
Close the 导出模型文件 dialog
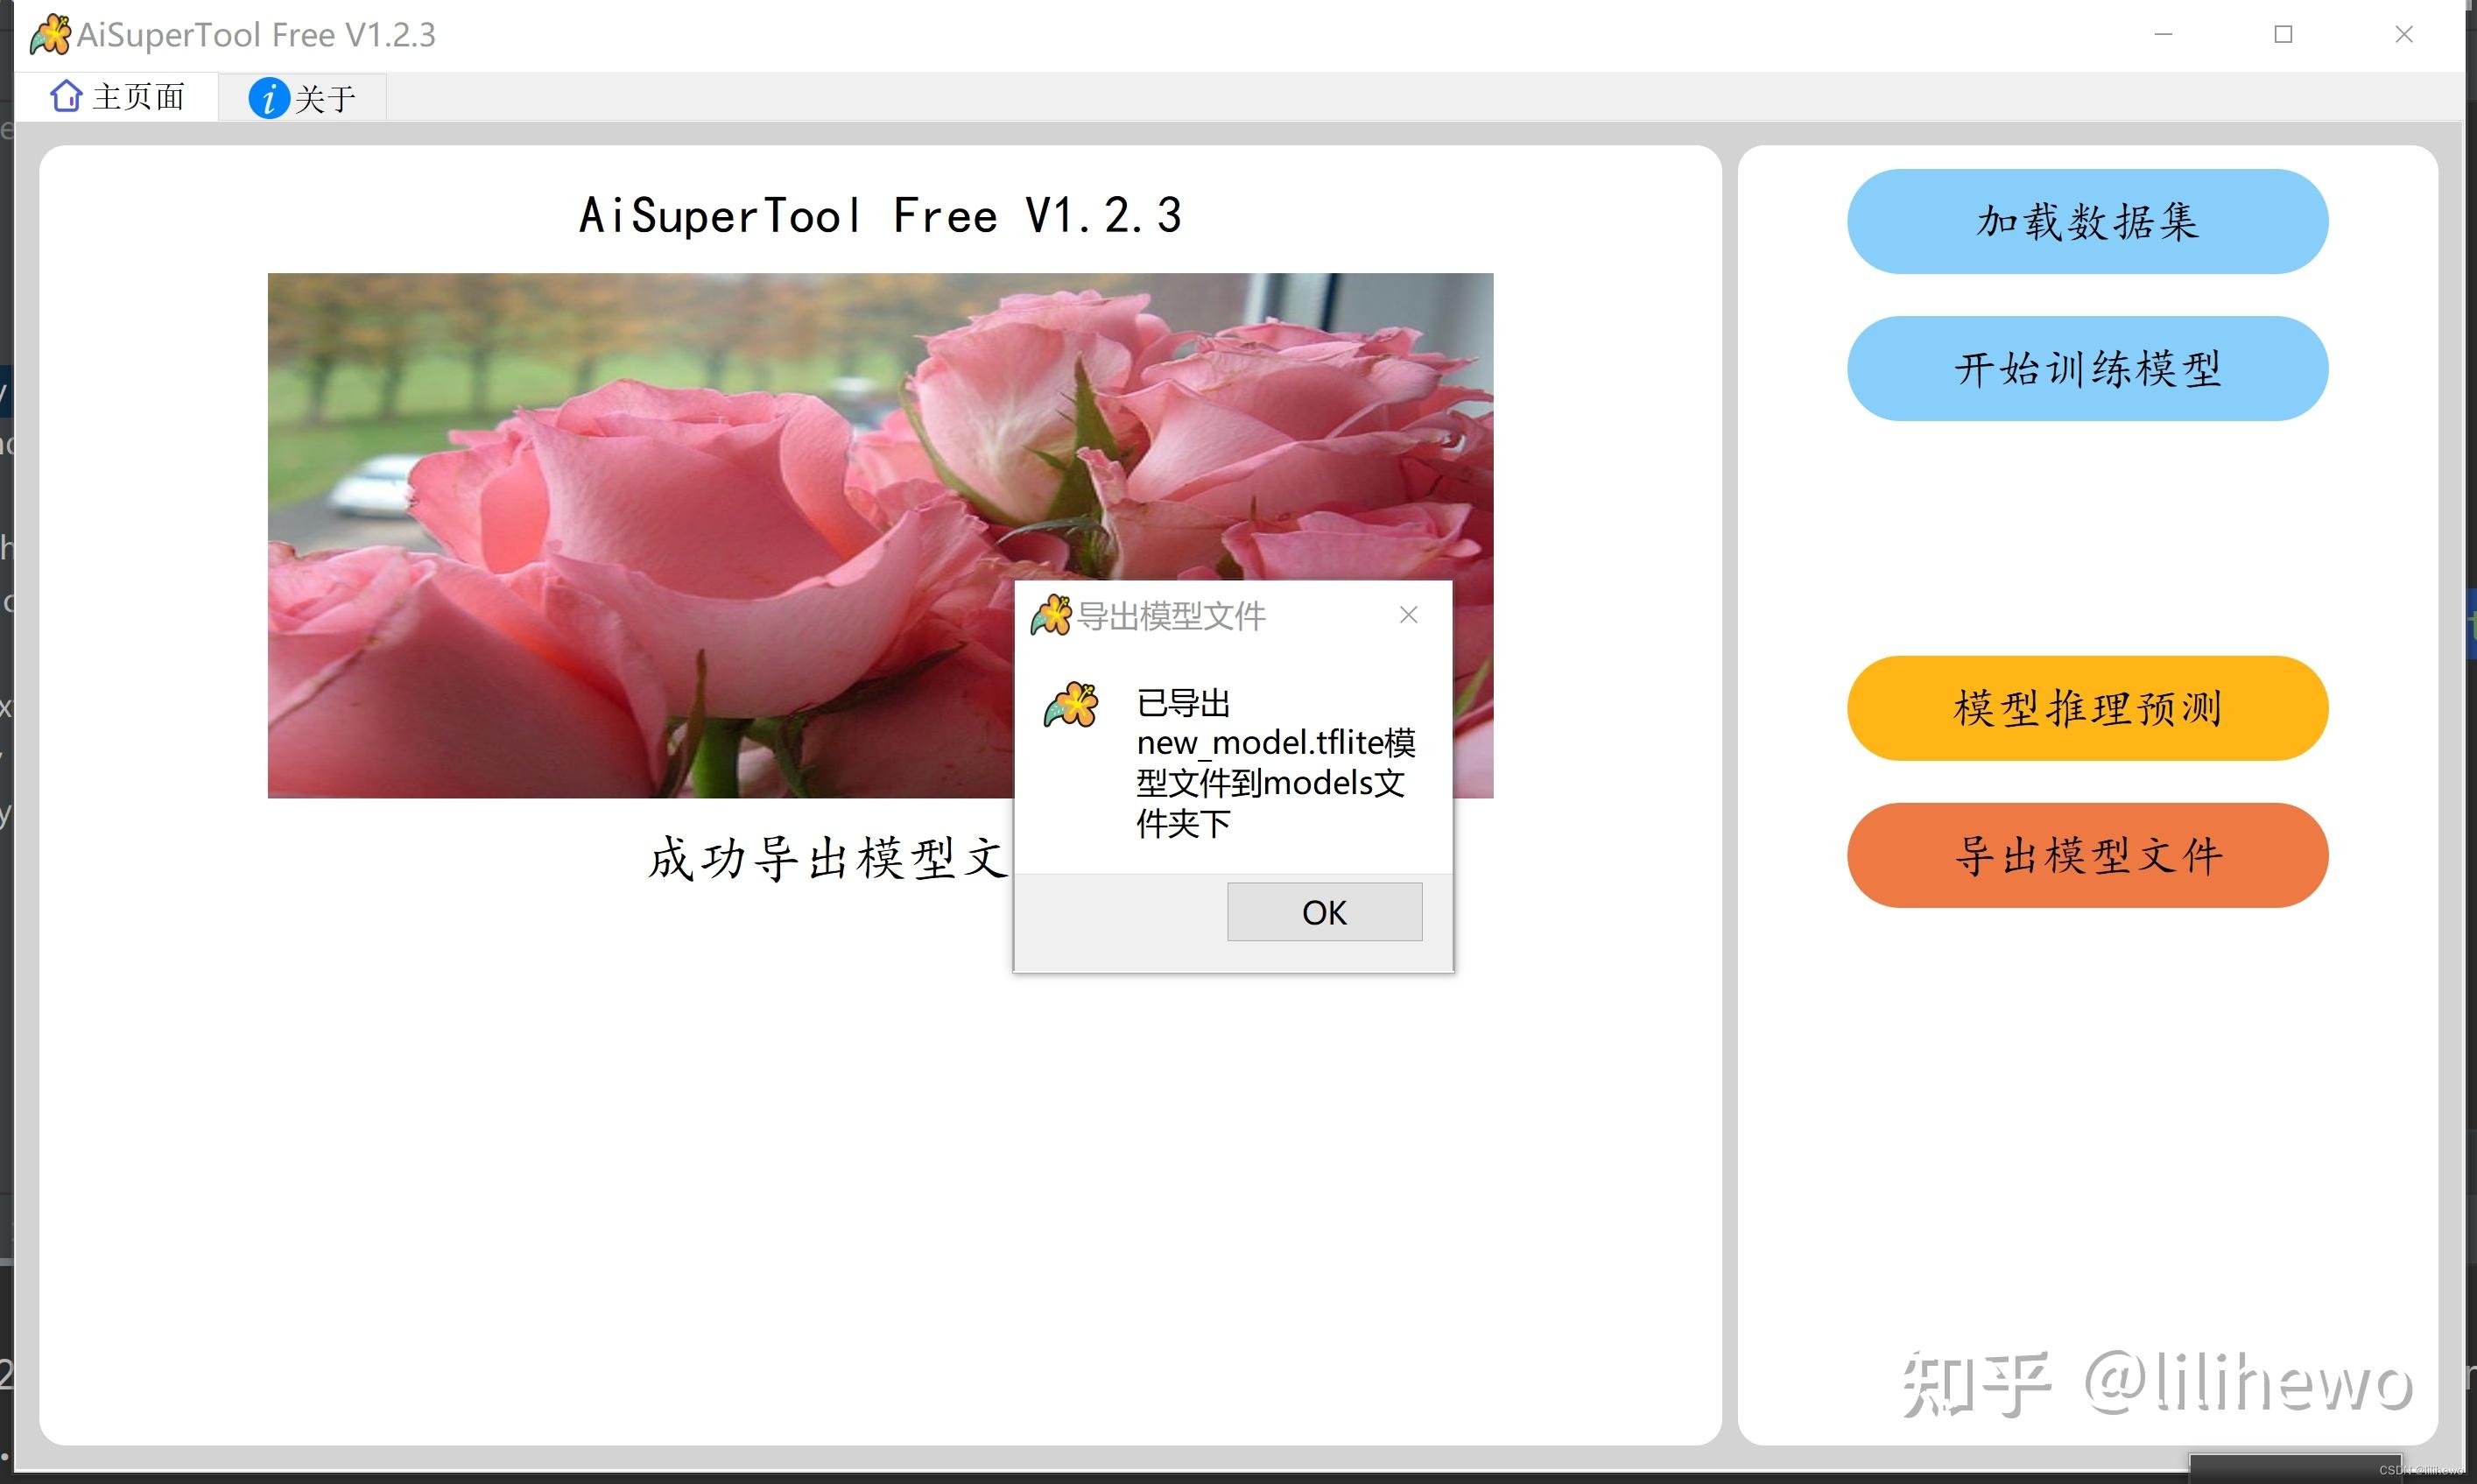pyautogui.click(x=1408, y=615)
